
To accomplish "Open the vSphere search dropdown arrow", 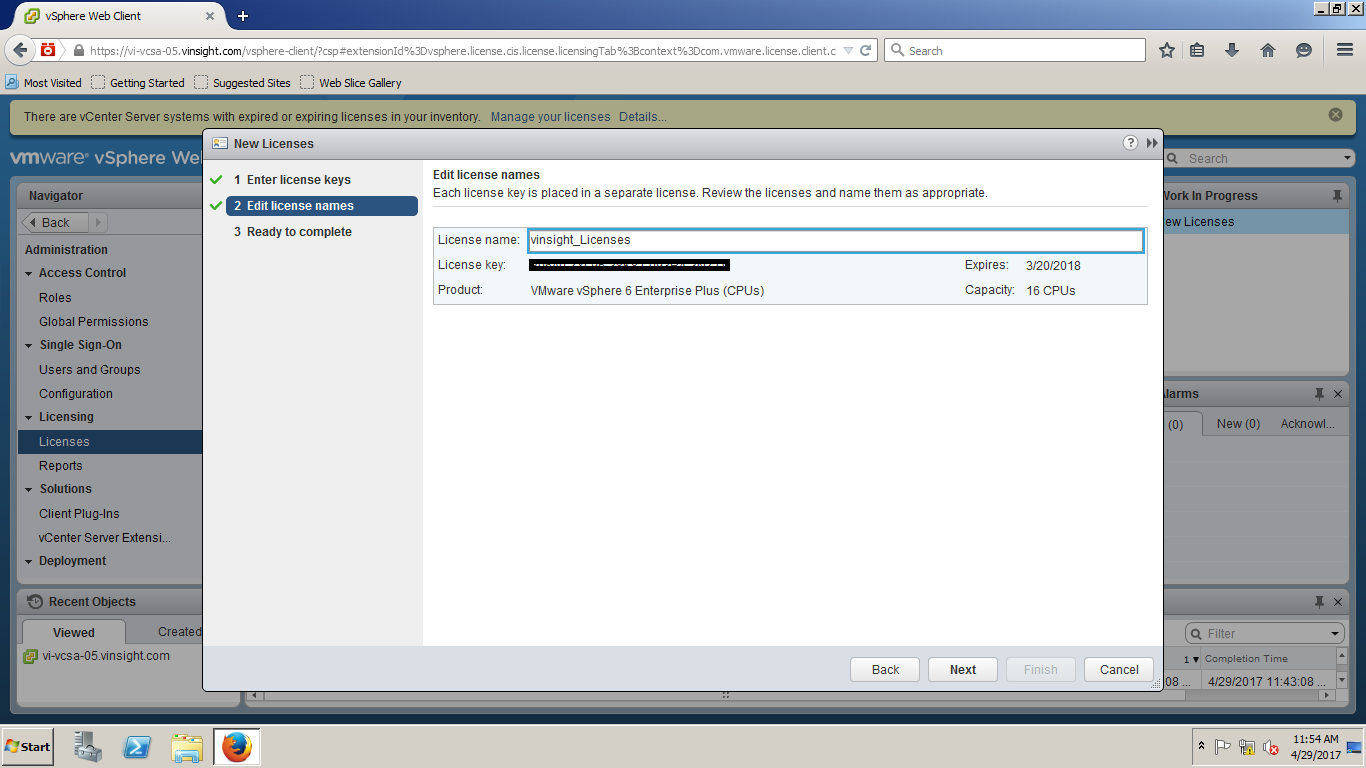I will (x=1347, y=158).
